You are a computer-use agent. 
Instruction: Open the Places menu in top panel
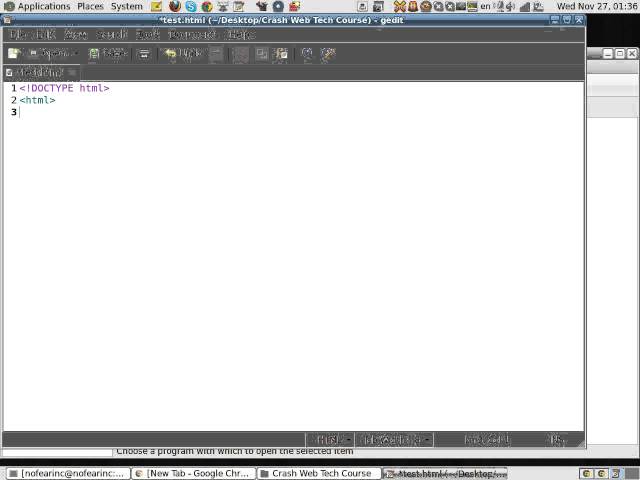click(90, 6)
